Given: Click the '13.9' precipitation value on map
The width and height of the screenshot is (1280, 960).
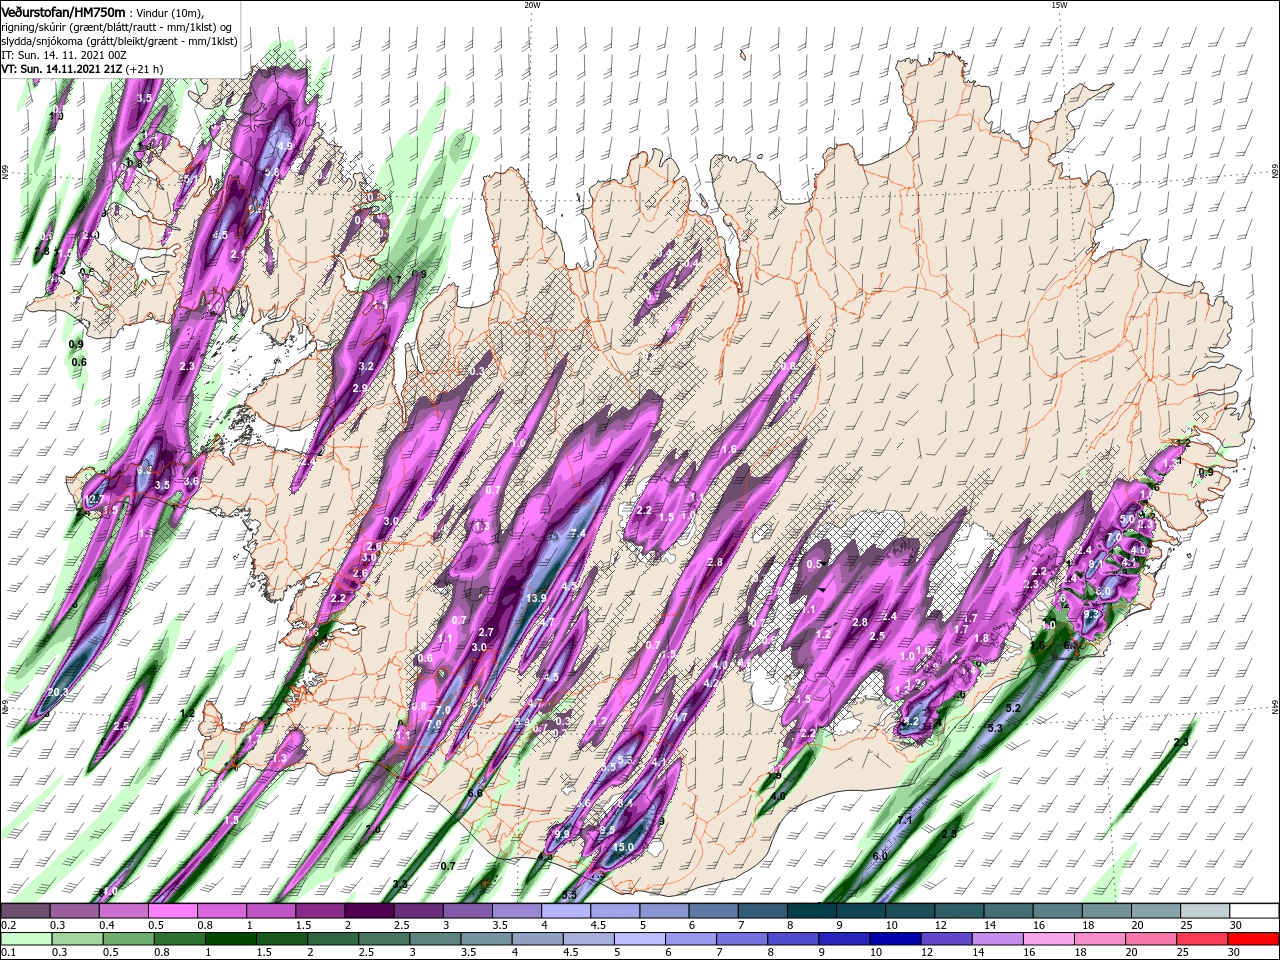Looking at the screenshot, I should point(536,598).
